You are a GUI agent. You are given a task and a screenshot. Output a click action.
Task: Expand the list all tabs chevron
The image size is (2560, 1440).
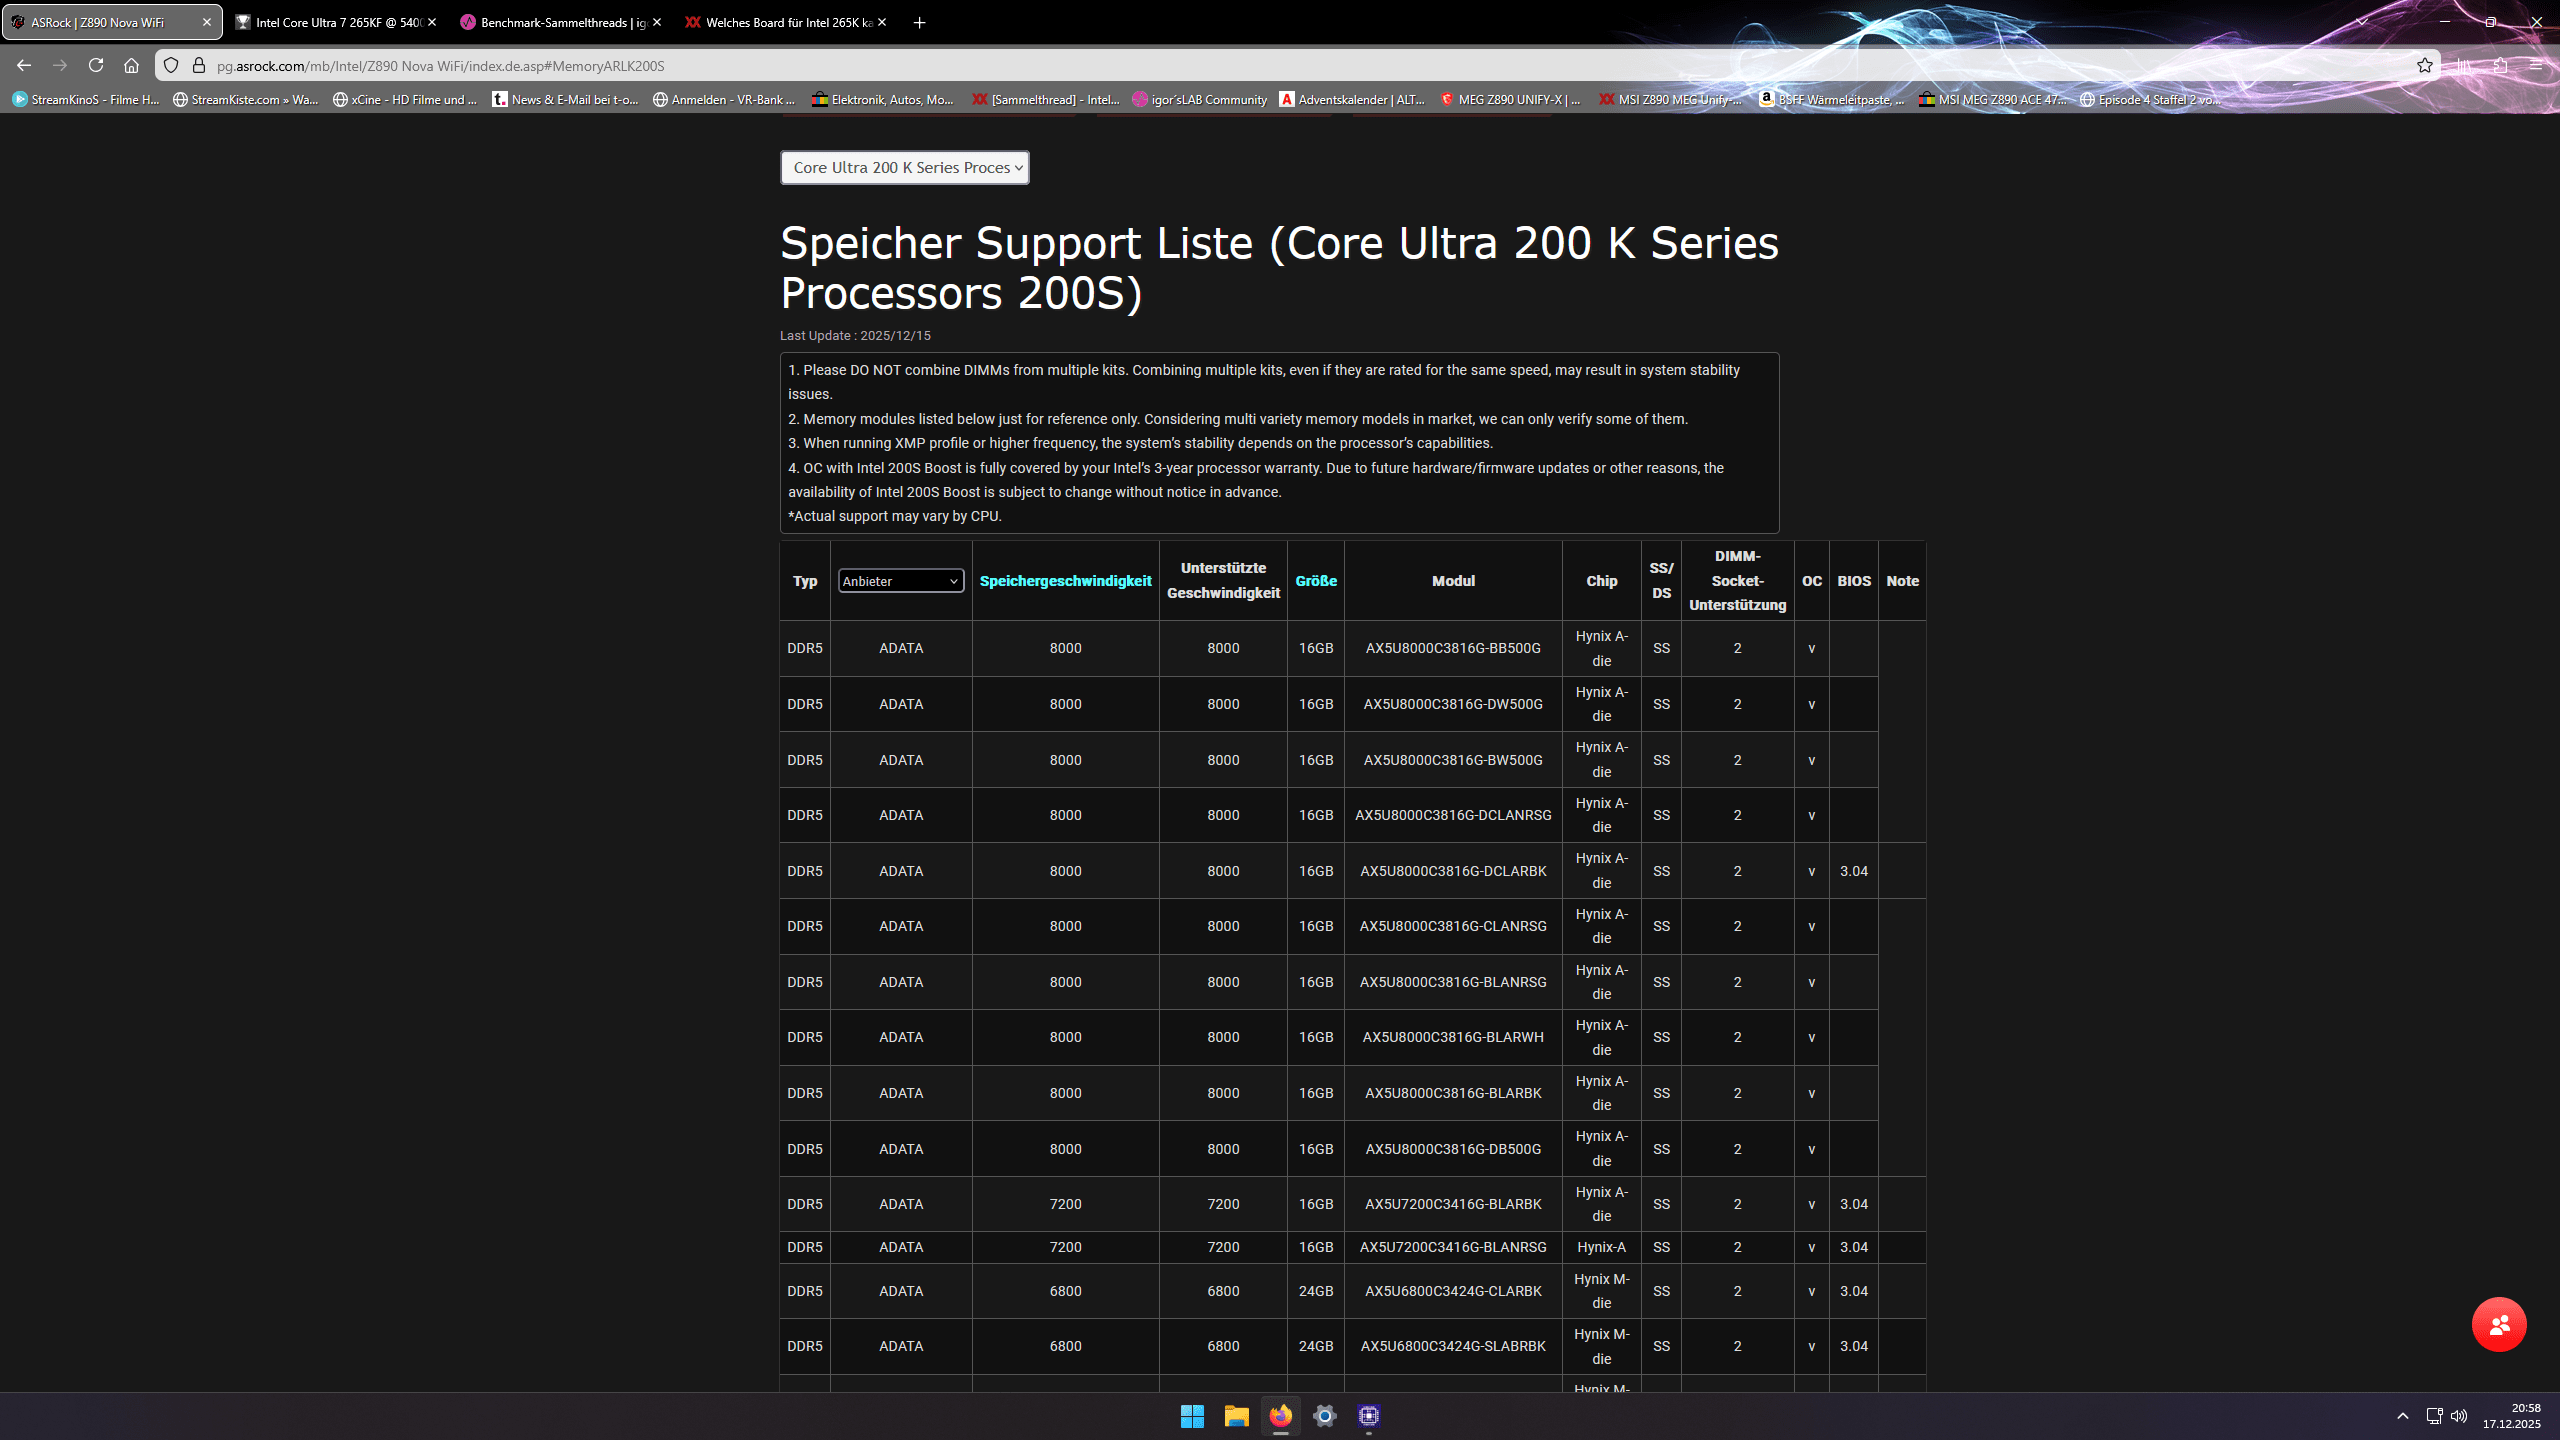pos(2362,22)
